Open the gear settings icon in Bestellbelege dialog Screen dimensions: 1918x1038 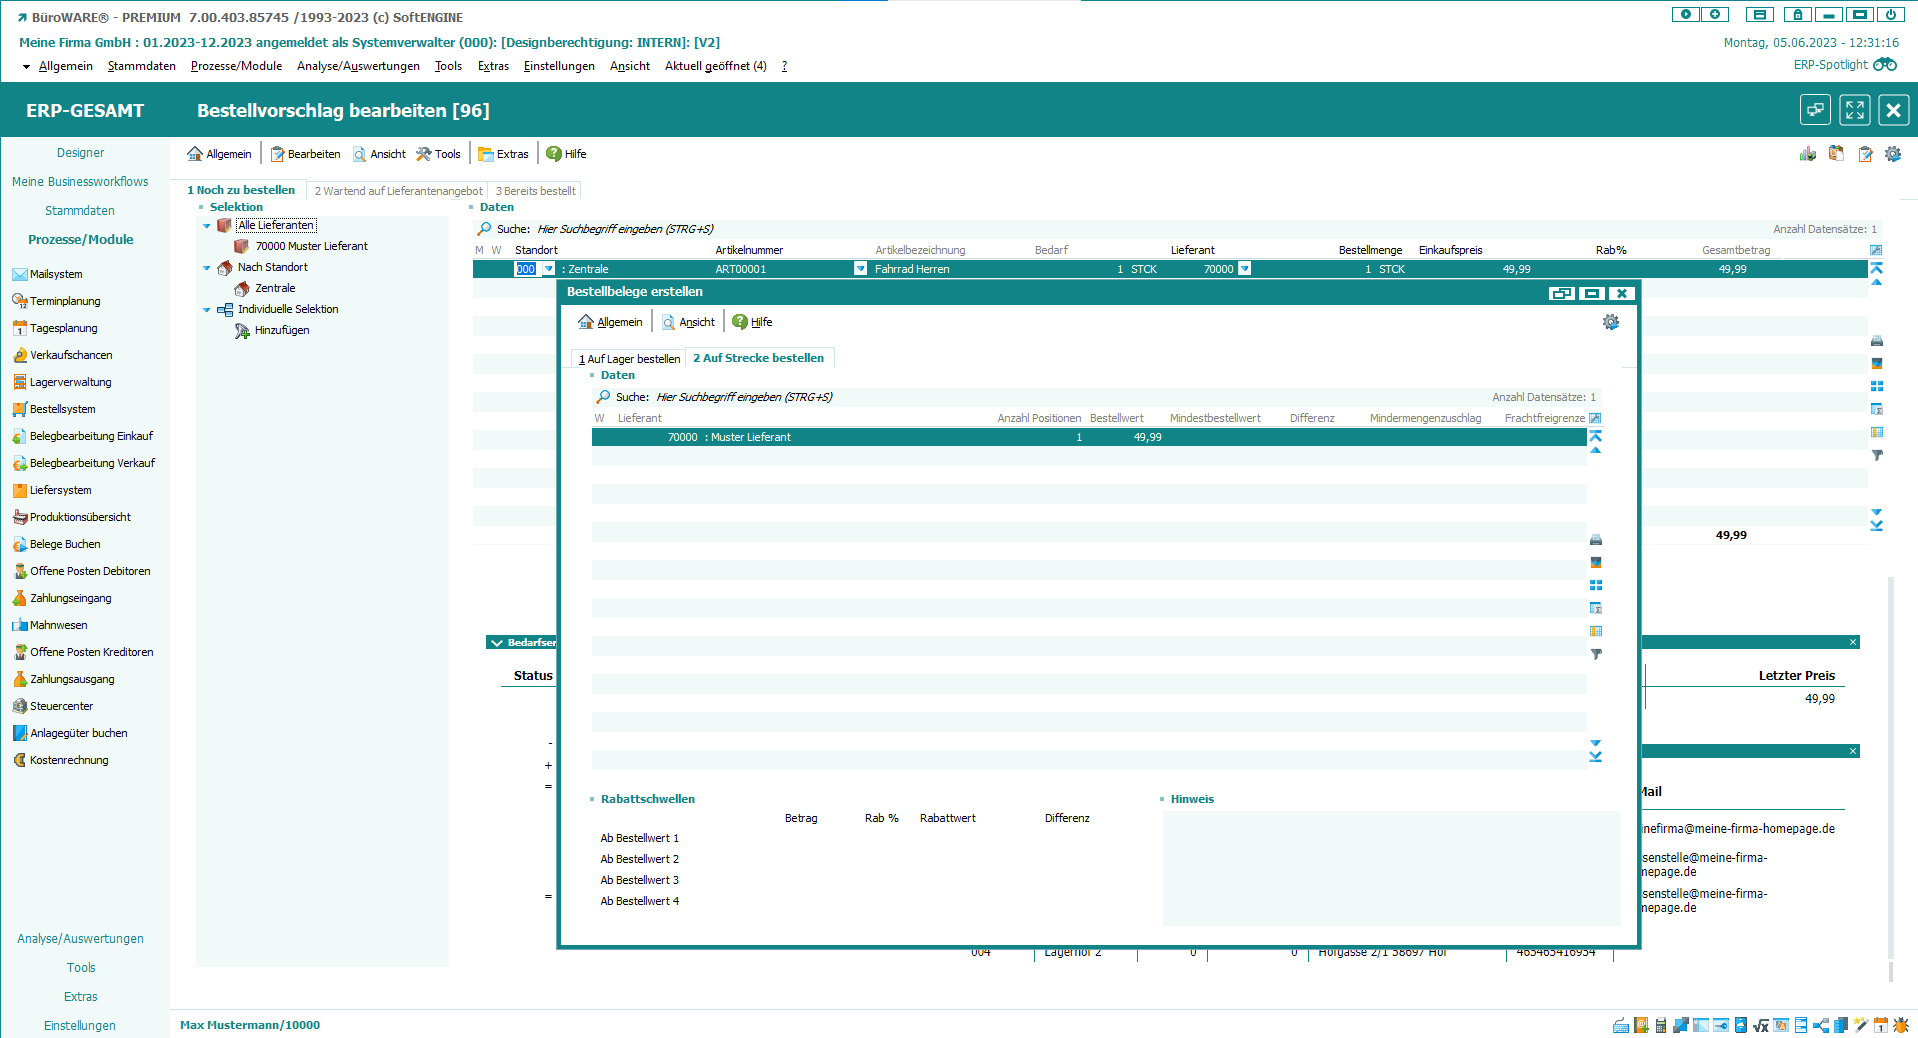pos(1610,322)
